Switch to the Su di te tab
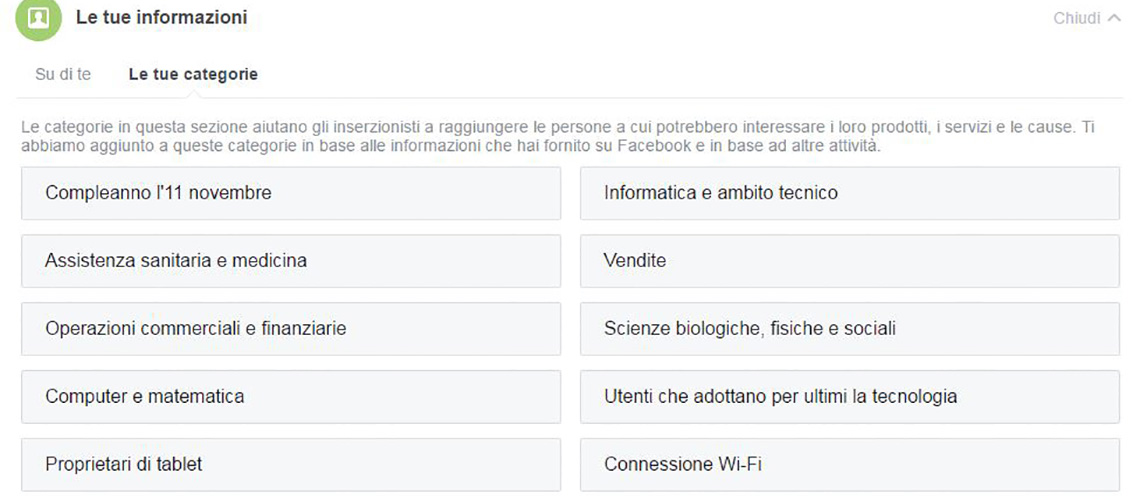This screenshot has width=1140, height=496. pyautogui.click(x=63, y=74)
